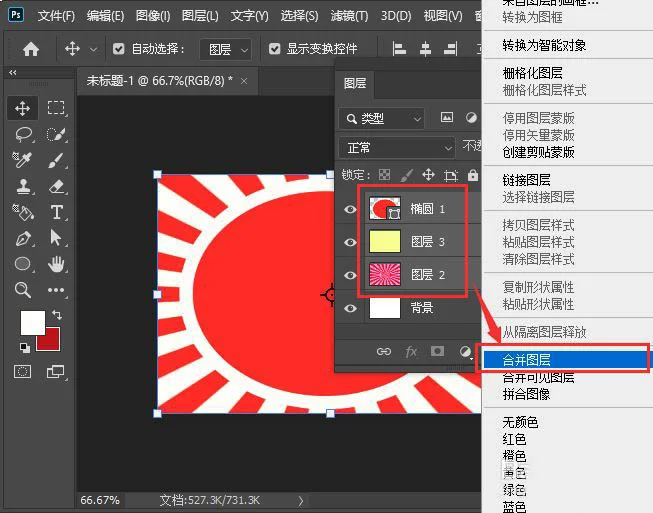The width and height of the screenshot is (653, 513).
Task: Toggle the 自动选择 checkbox
Action: [119, 49]
